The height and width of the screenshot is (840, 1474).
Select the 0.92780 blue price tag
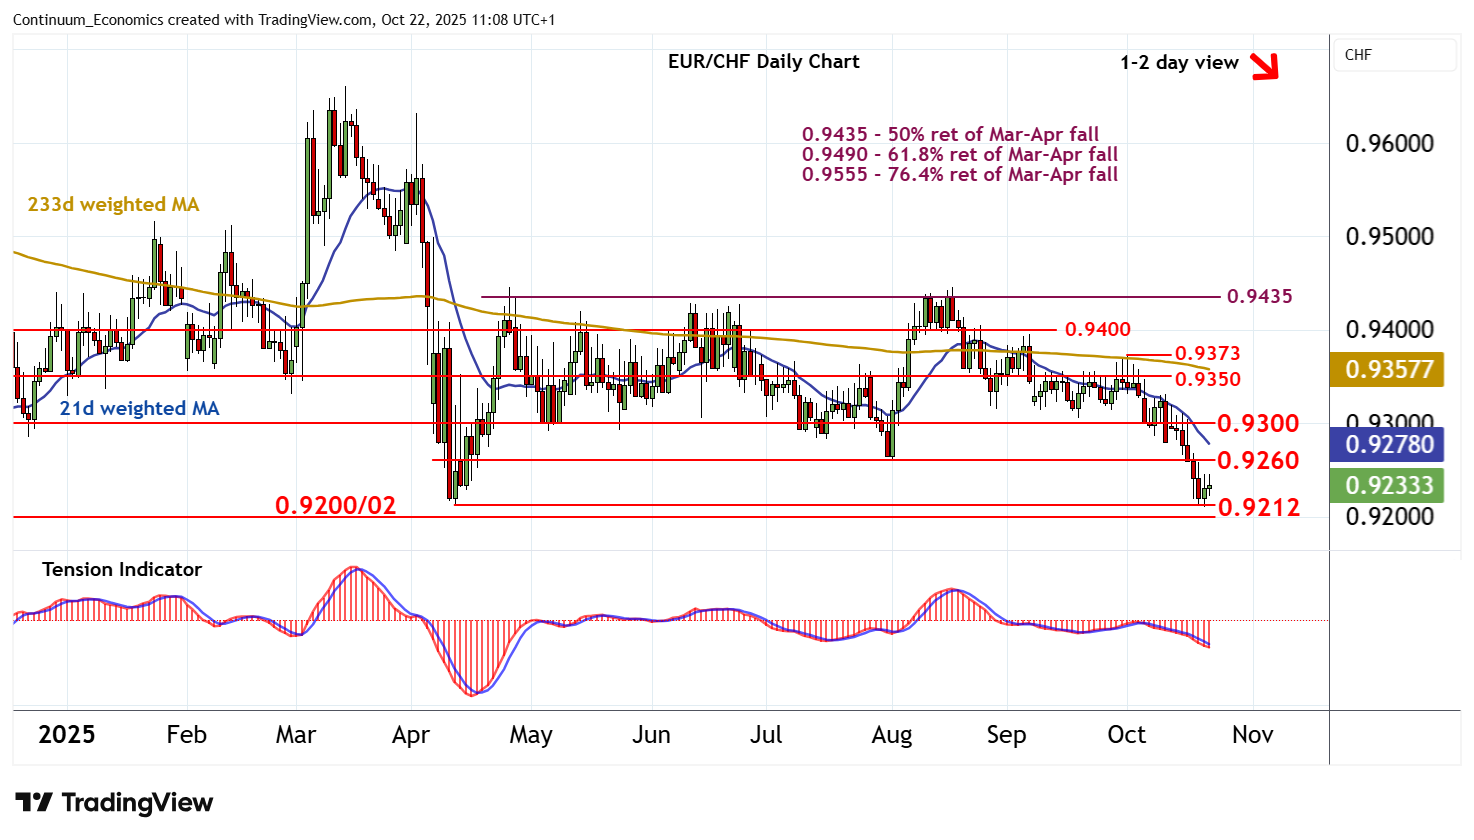click(x=1388, y=444)
